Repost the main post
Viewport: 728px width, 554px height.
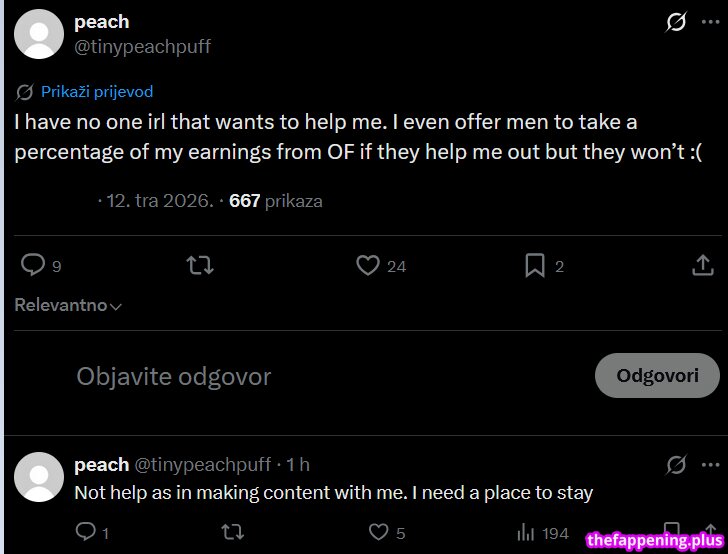click(x=200, y=265)
